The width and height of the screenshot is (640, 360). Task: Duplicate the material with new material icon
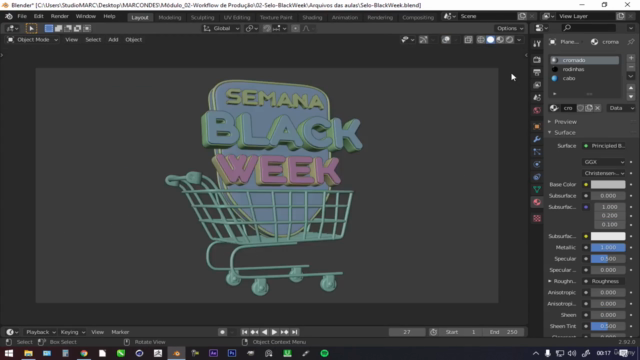pyautogui.click(x=589, y=108)
